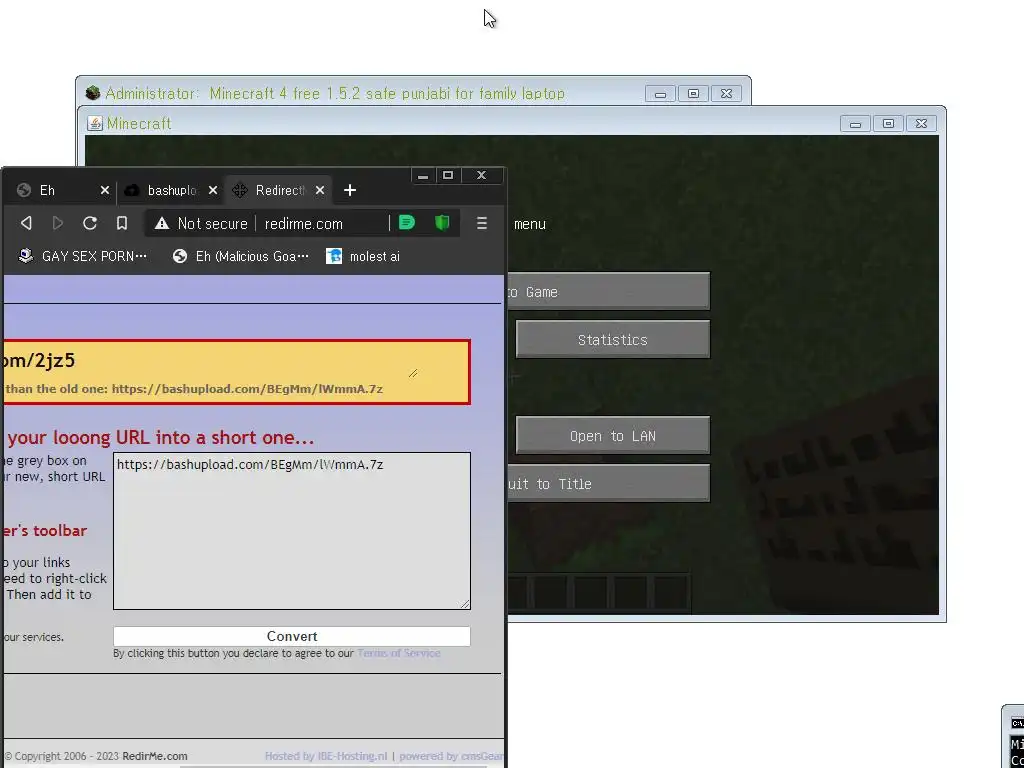Click the Not secure warning triangle

click(x=161, y=223)
